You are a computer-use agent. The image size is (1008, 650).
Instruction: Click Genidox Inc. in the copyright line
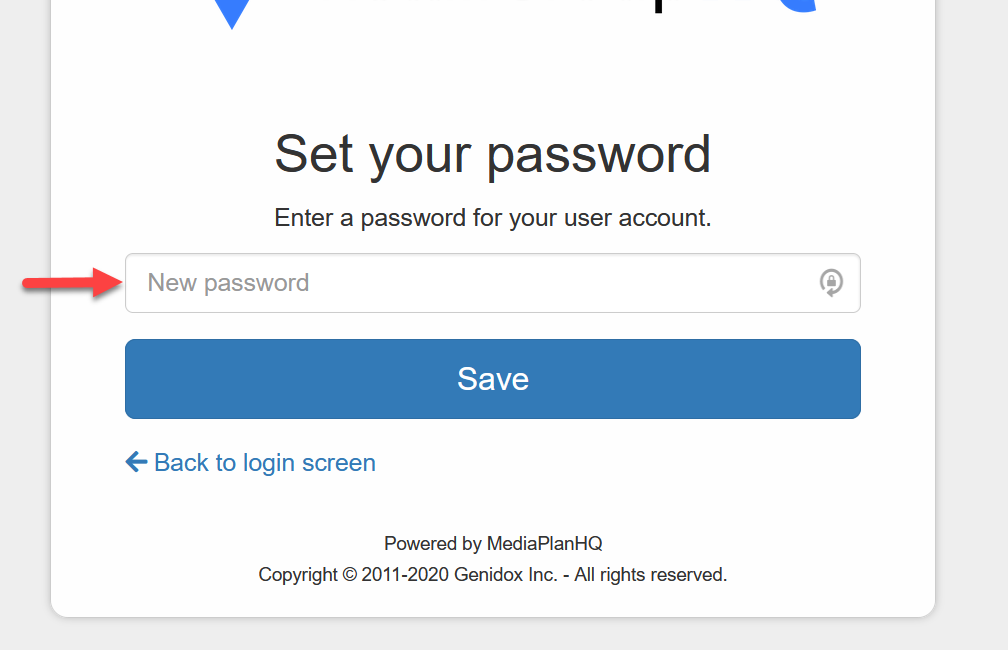click(505, 575)
